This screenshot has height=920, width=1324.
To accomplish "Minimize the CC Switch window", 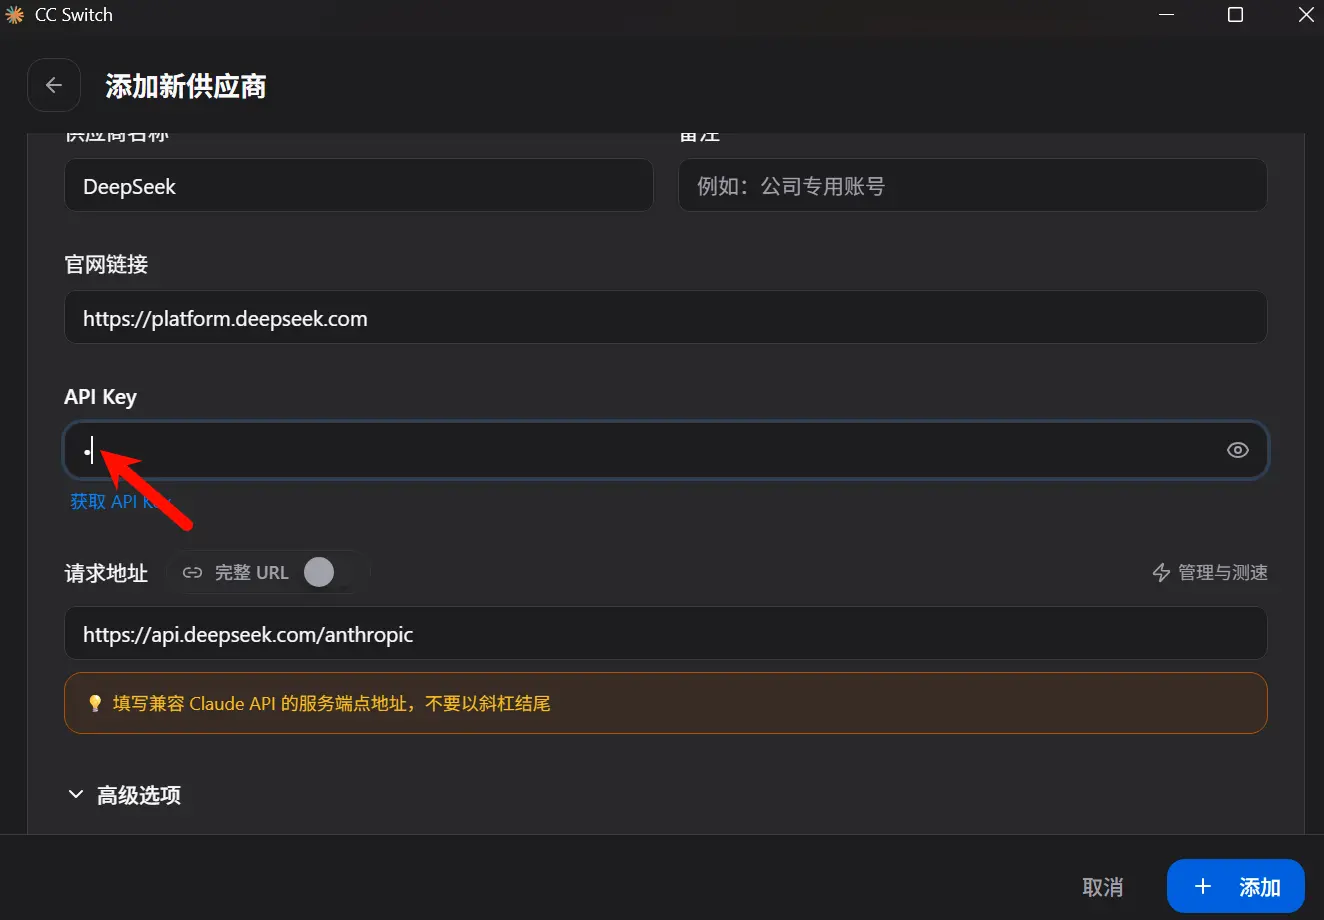I will pyautogui.click(x=1167, y=15).
